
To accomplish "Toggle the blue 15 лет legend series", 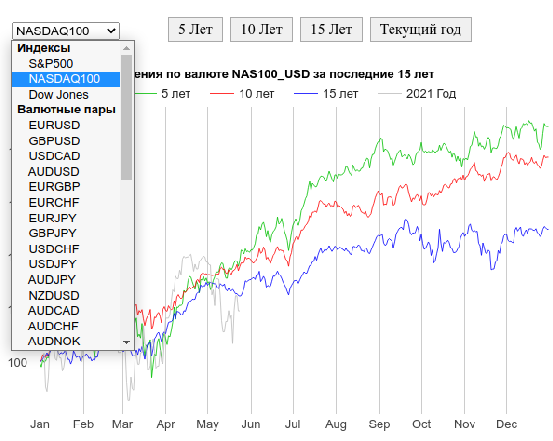I will pos(326,94).
